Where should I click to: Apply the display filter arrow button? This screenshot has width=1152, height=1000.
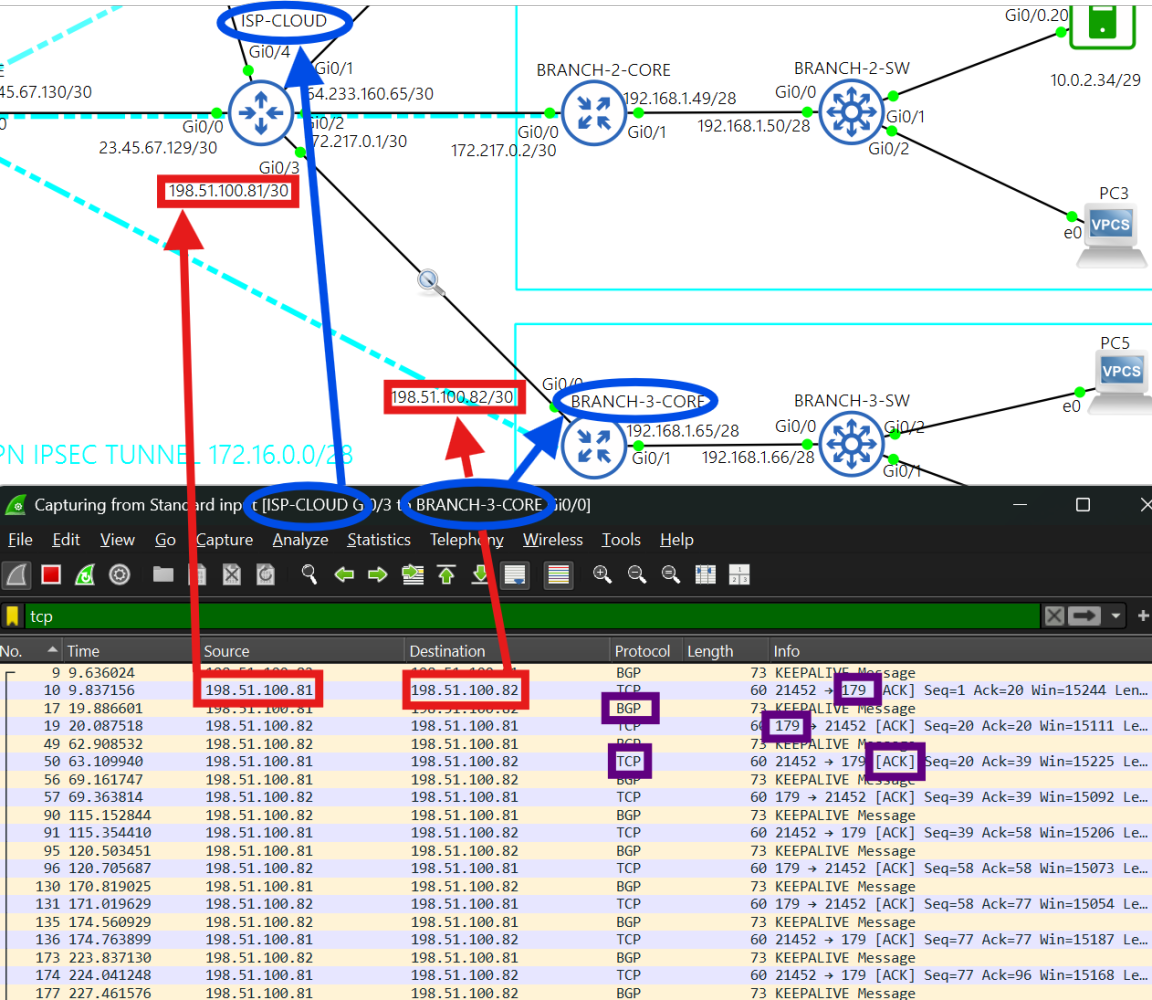coord(1085,617)
